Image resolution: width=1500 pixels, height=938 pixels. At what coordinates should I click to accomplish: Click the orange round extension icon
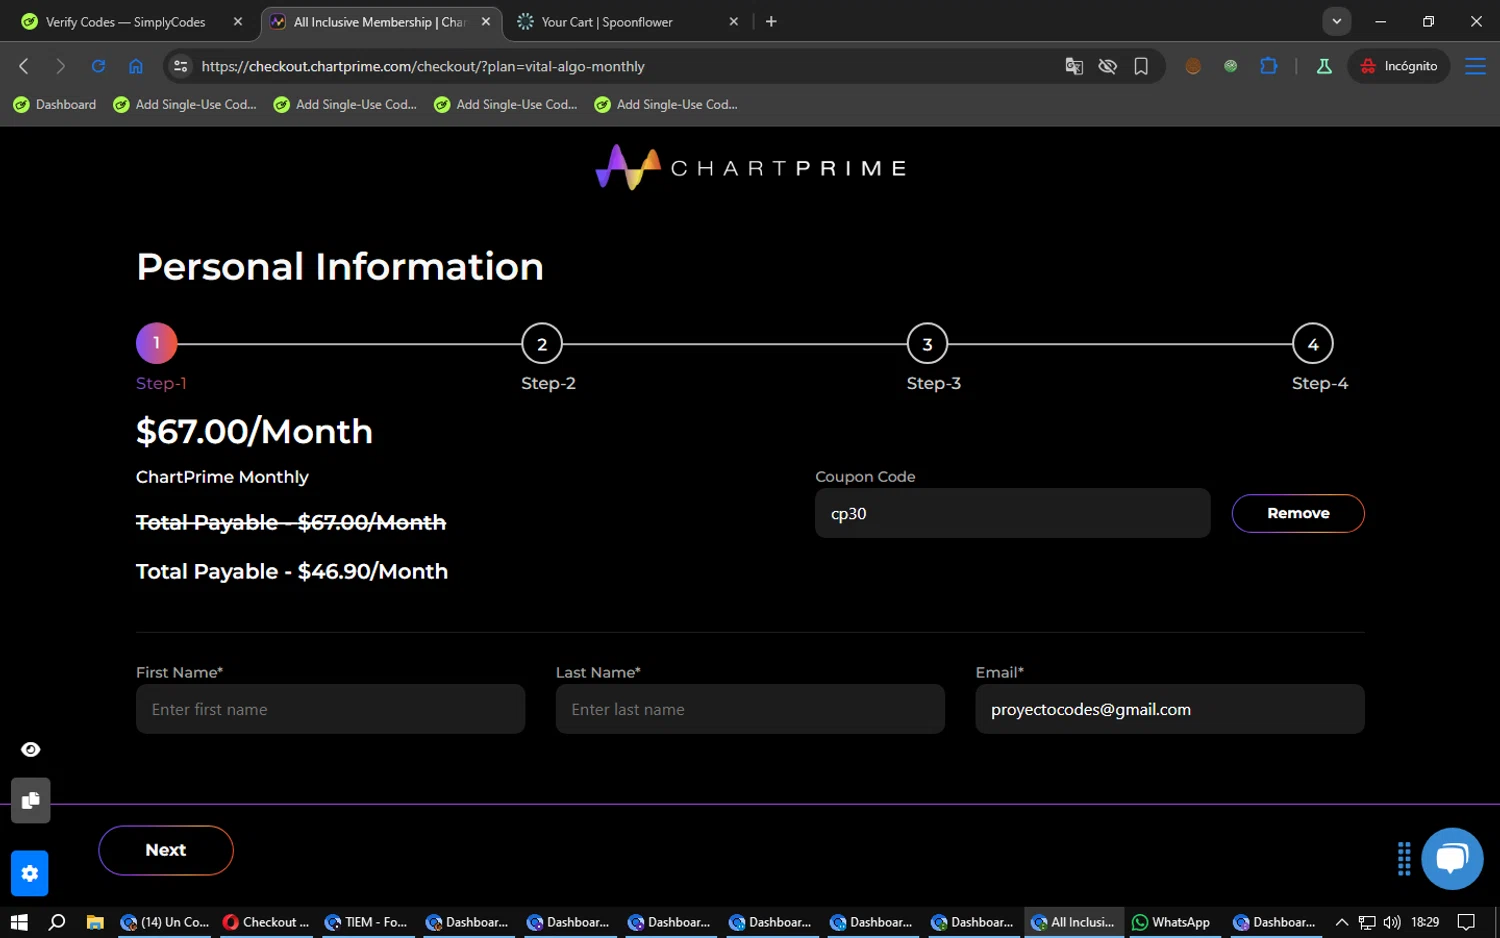[1193, 66]
